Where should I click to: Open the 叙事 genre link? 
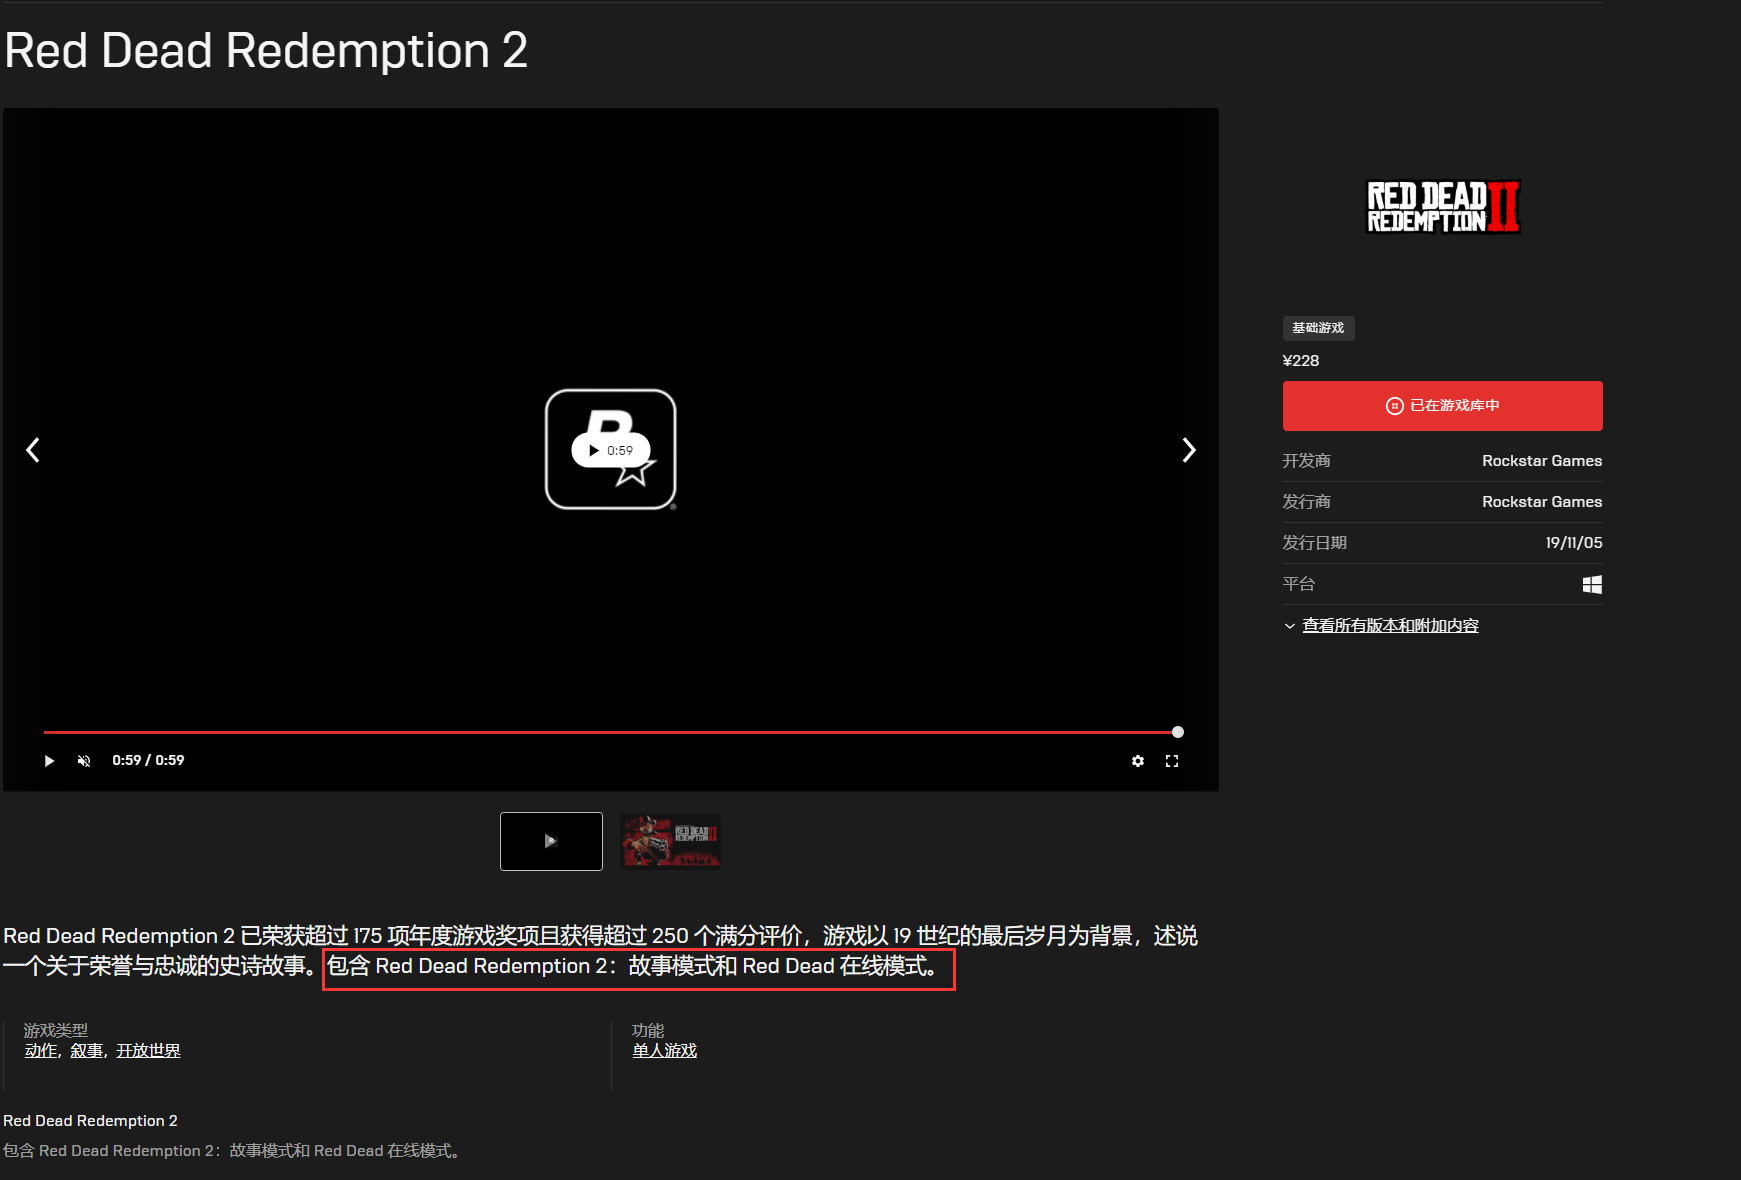[87, 1051]
